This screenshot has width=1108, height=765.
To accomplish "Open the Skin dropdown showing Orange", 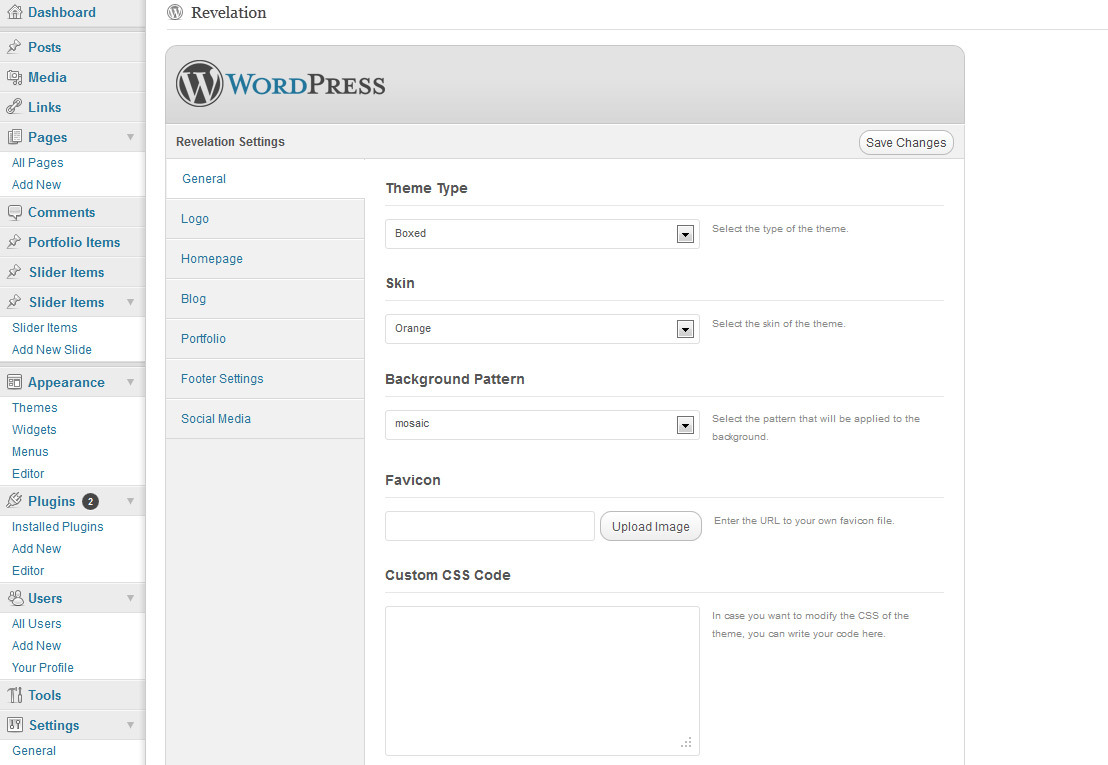I will pos(542,329).
